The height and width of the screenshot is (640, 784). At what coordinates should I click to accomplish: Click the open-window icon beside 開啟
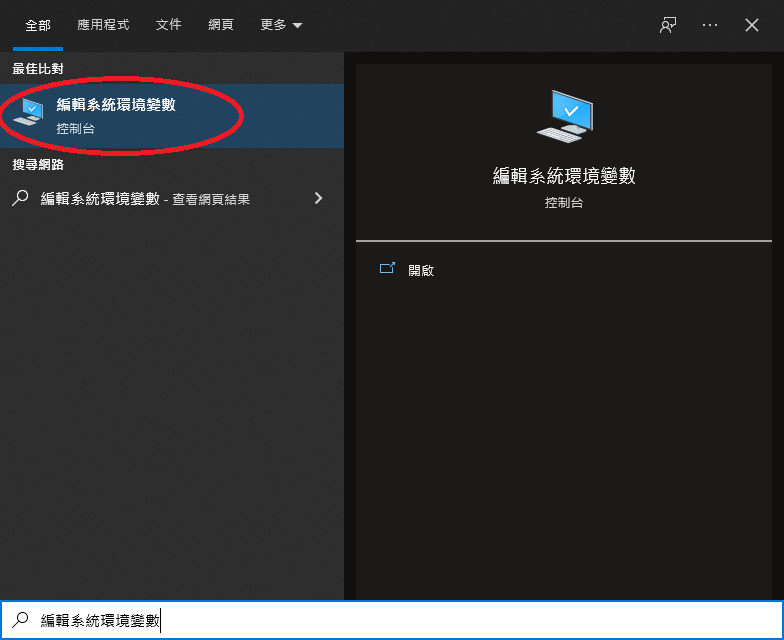click(387, 268)
